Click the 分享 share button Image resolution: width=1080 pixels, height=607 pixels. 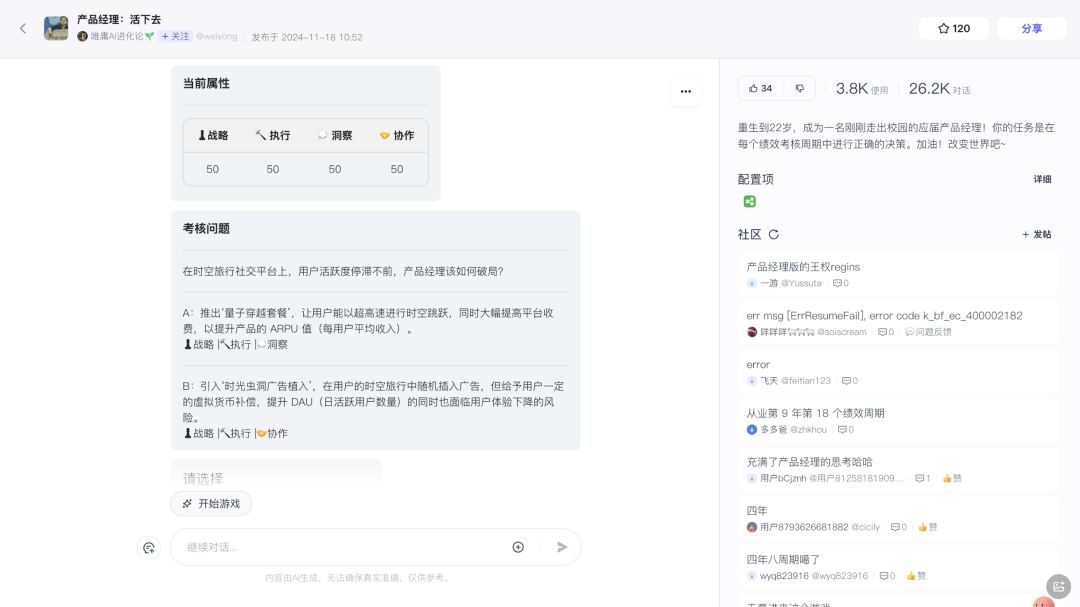pos(1031,28)
